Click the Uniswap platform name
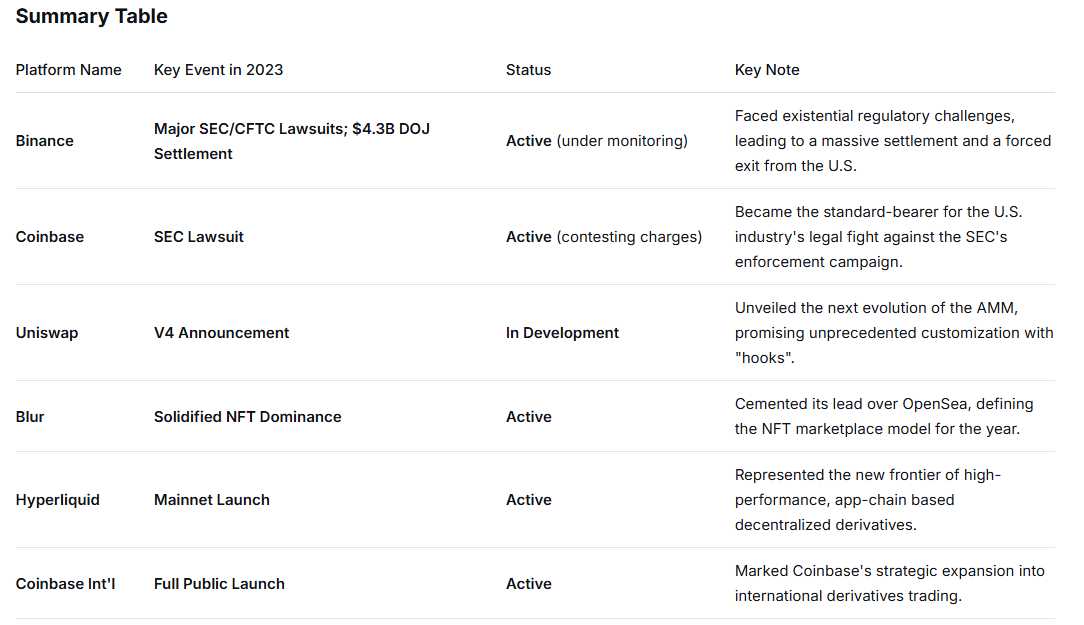The height and width of the screenshot is (625, 1084). 46,332
